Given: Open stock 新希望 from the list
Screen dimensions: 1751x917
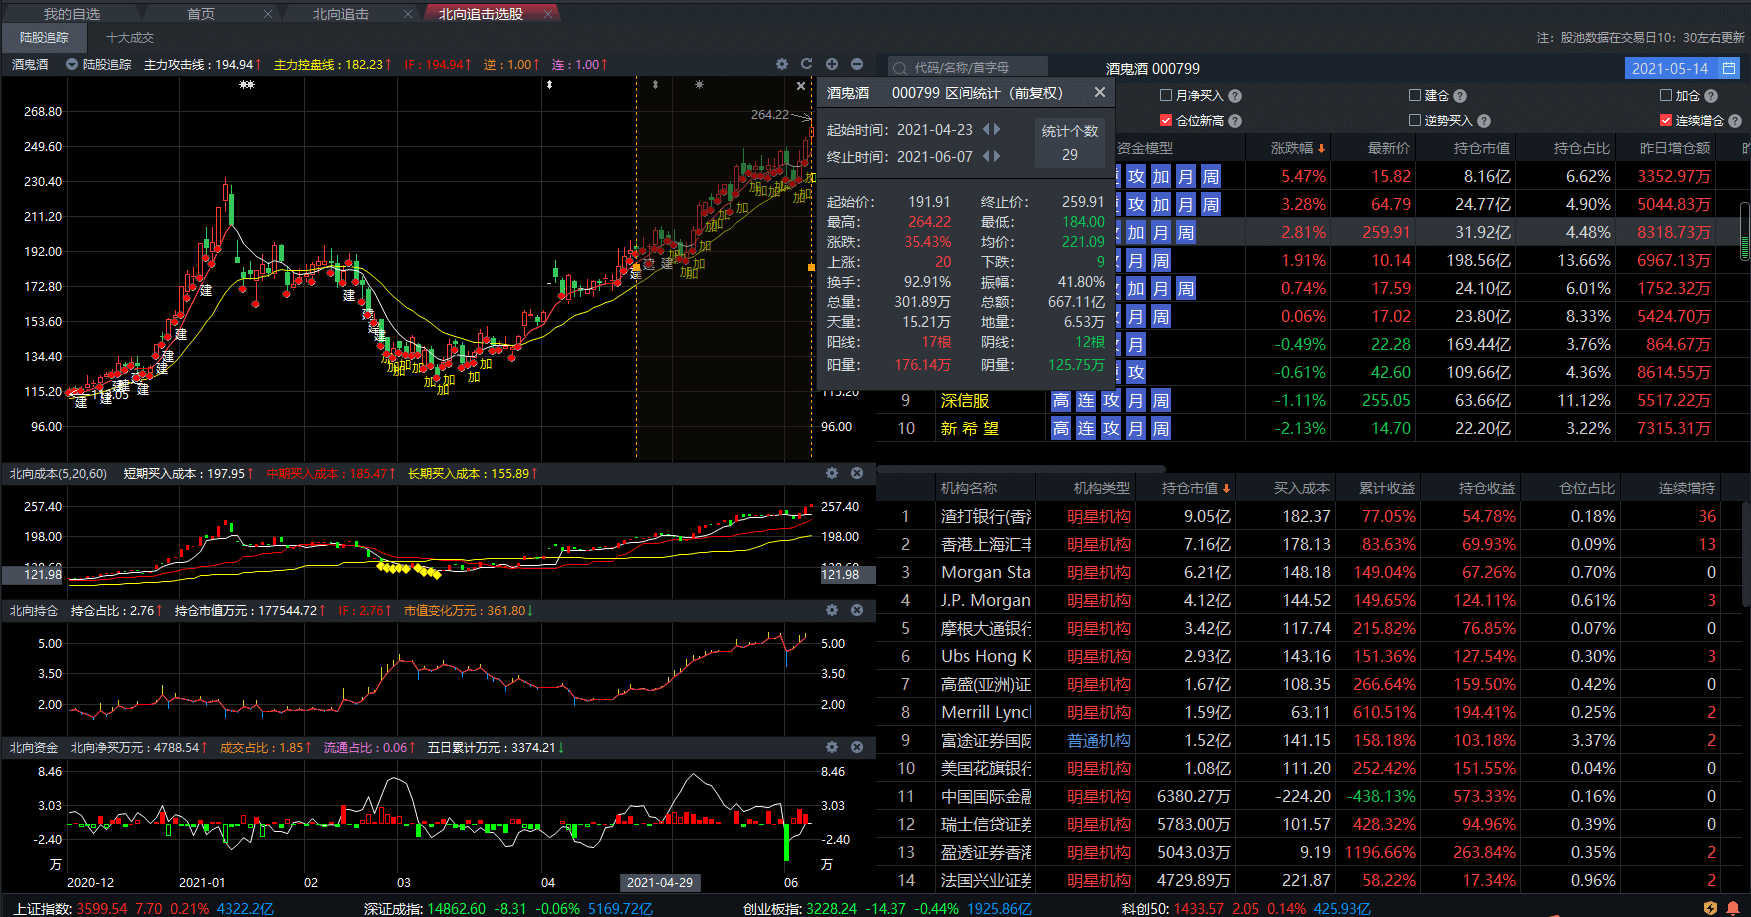Looking at the screenshot, I should tap(970, 429).
